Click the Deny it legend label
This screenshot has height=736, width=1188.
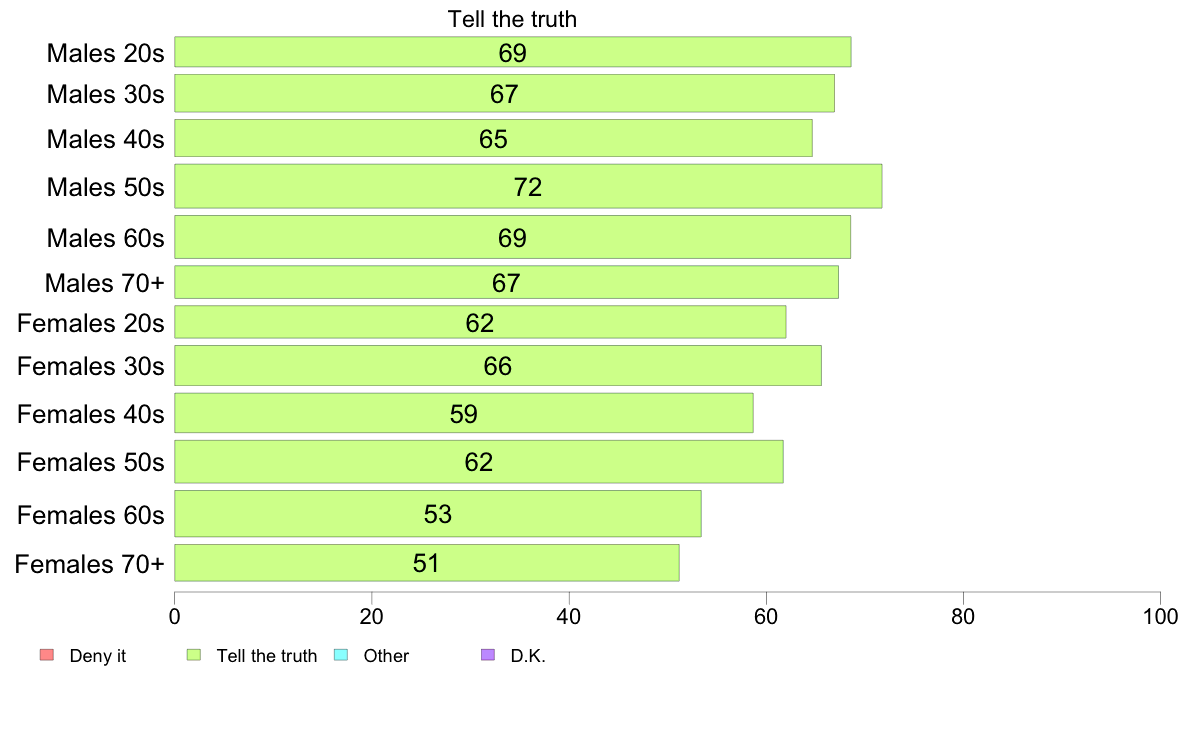(x=98, y=656)
